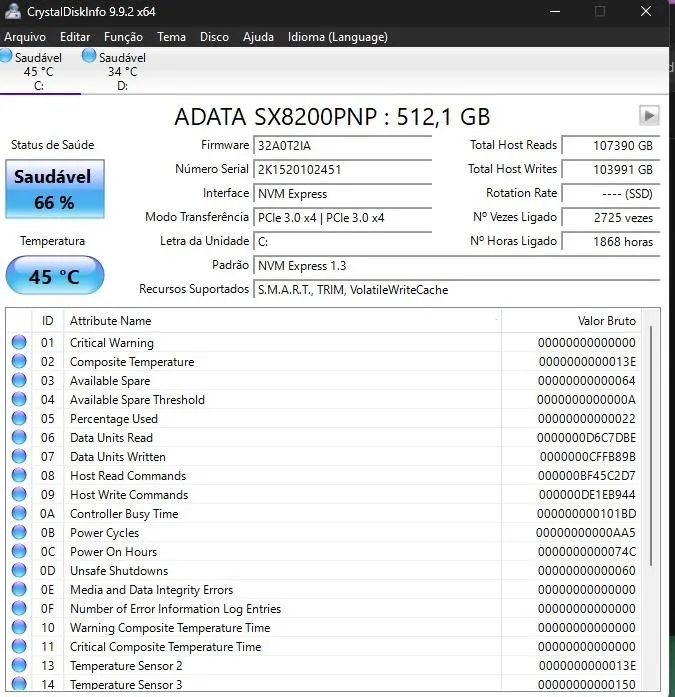
Task: Click raw value 0000000D6C7DBE
Action: pos(586,438)
